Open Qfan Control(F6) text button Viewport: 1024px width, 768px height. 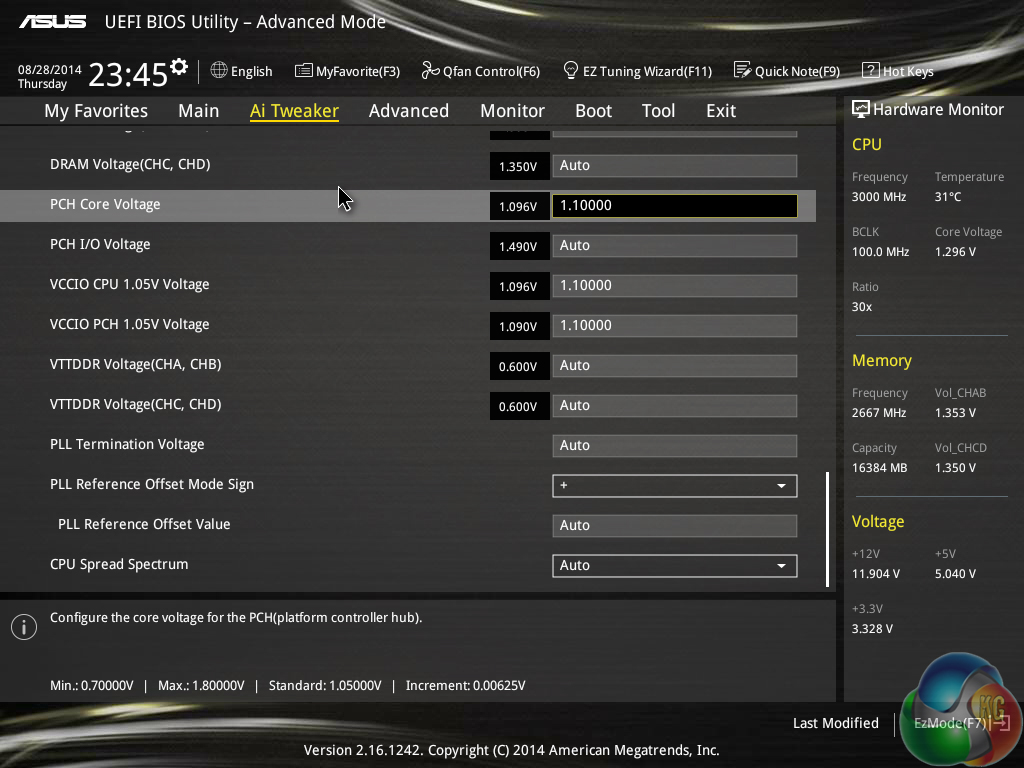491,71
